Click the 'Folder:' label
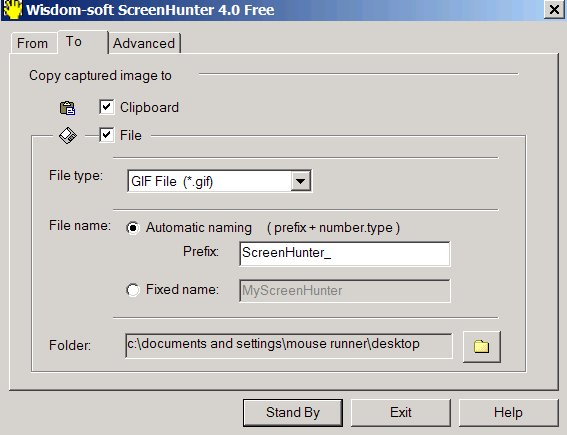This screenshot has height=435, width=567. [x=70, y=345]
